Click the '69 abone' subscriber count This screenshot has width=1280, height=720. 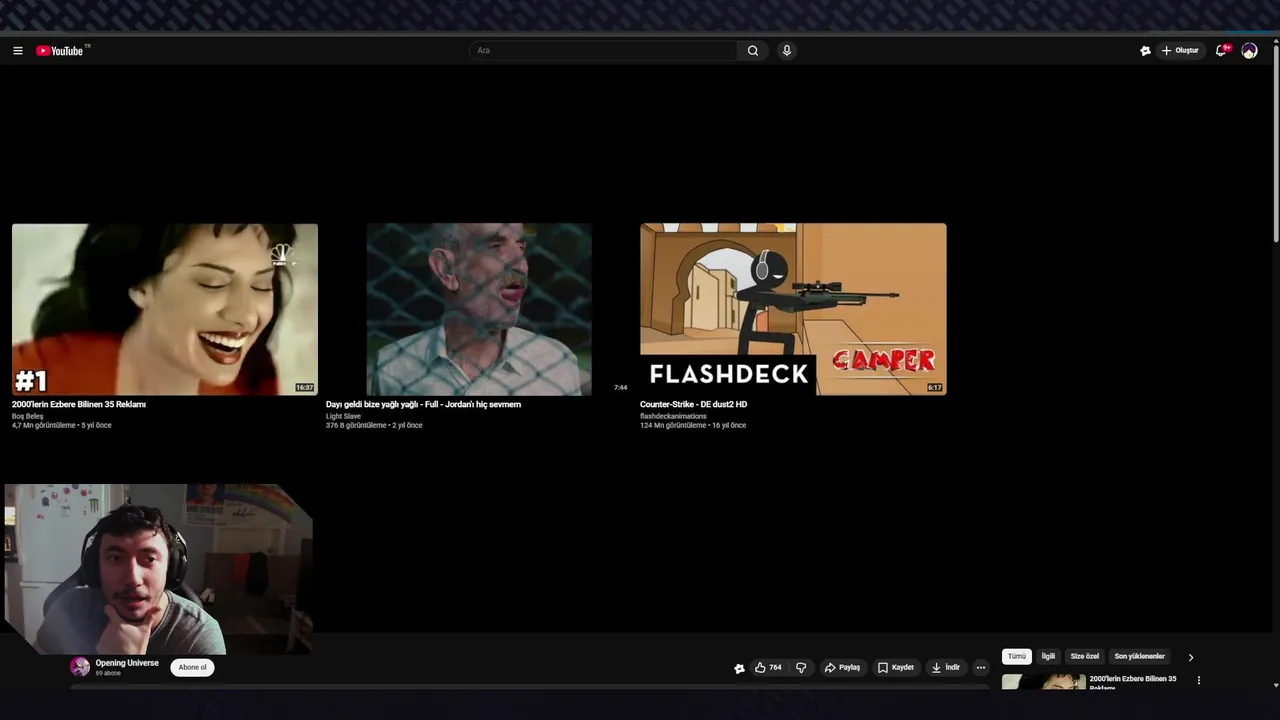click(108, 673)
